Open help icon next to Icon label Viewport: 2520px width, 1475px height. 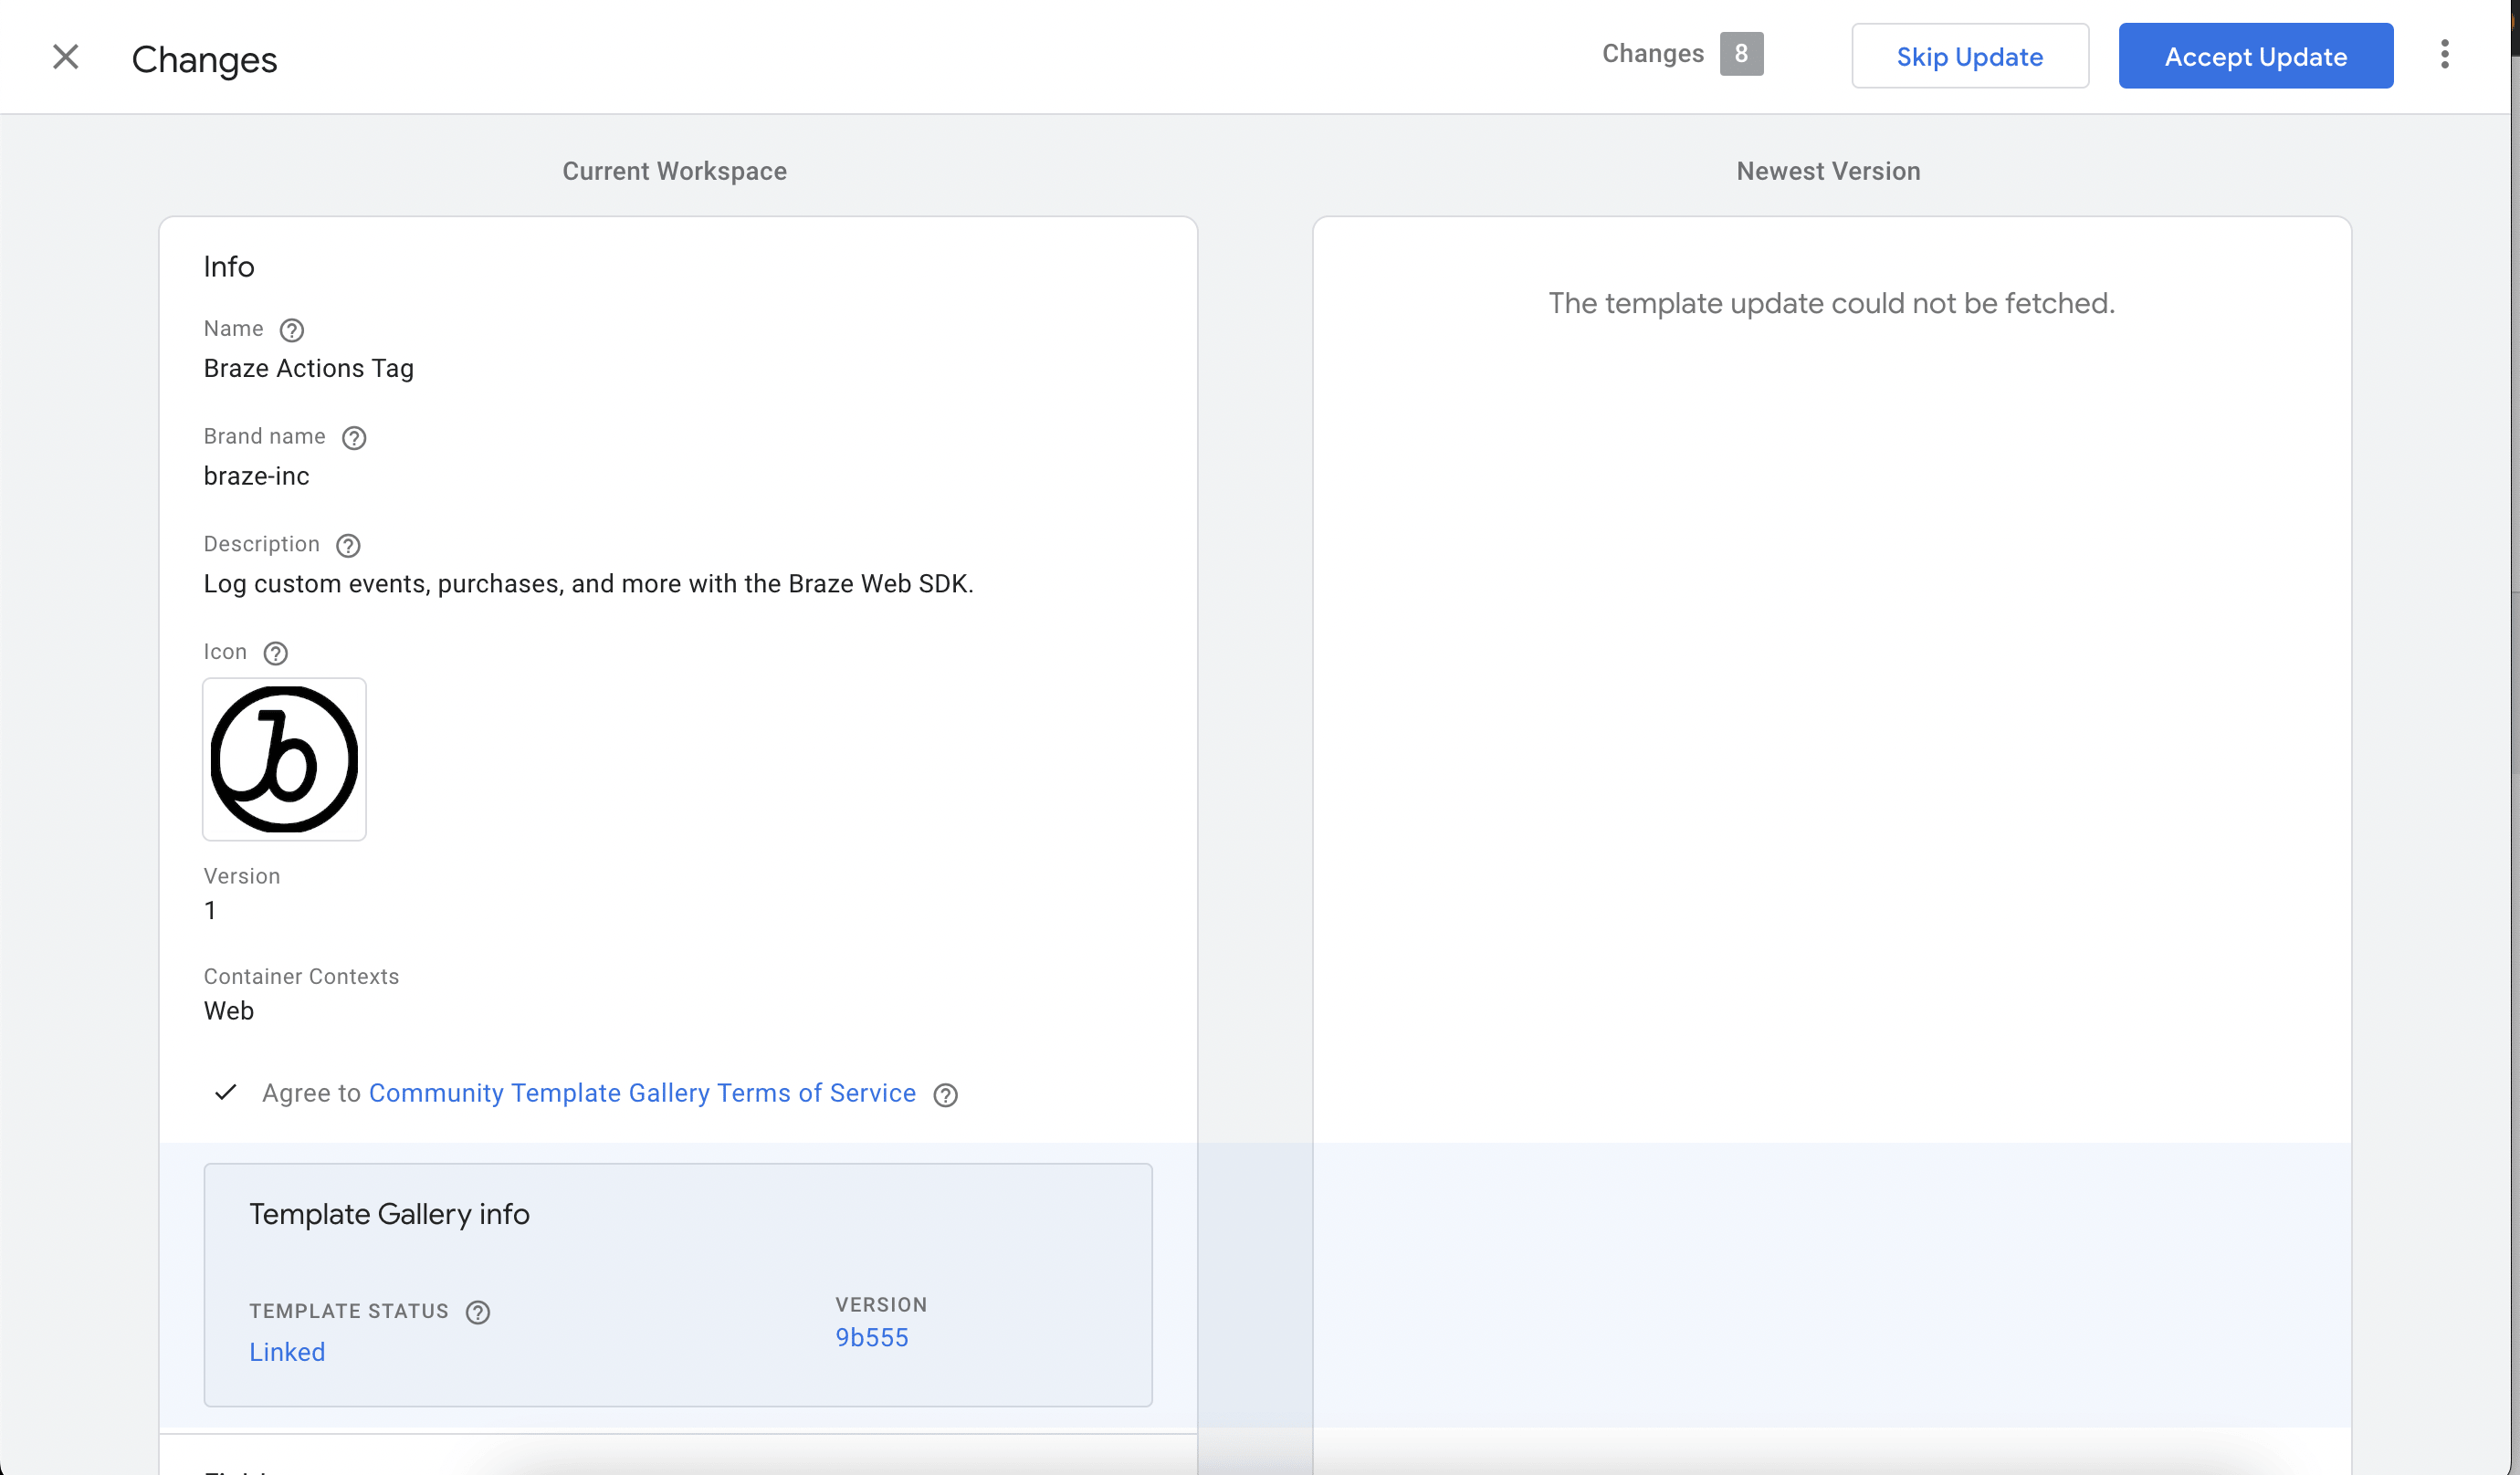275,653
